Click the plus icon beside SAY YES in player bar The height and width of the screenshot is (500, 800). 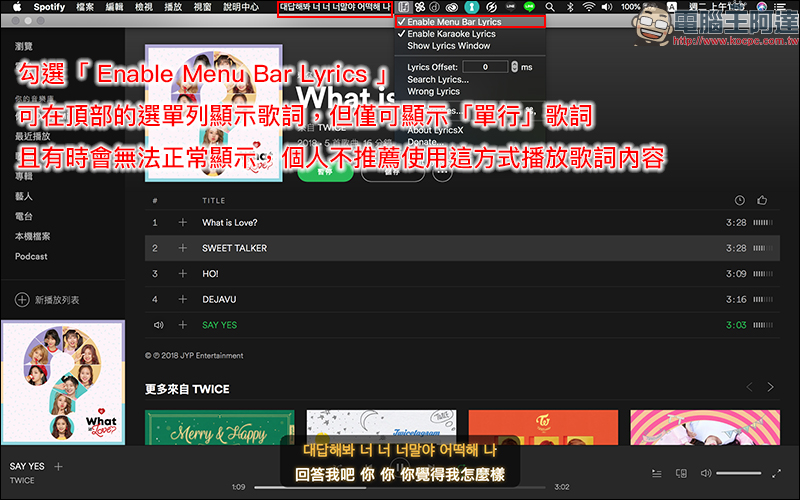tap(59, 466)
